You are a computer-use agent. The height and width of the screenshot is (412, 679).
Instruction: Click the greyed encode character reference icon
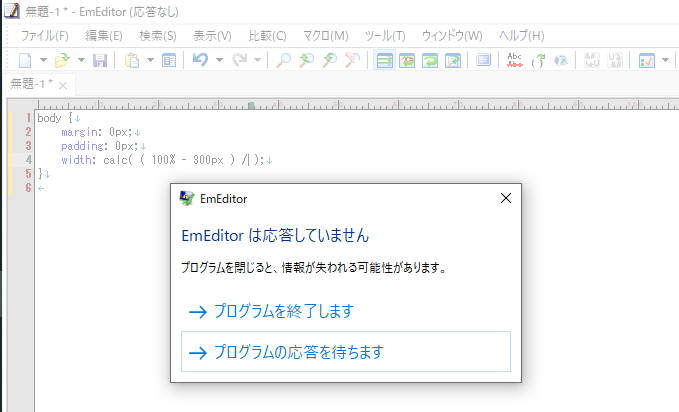pyautogui.click(x=592, y=60)
